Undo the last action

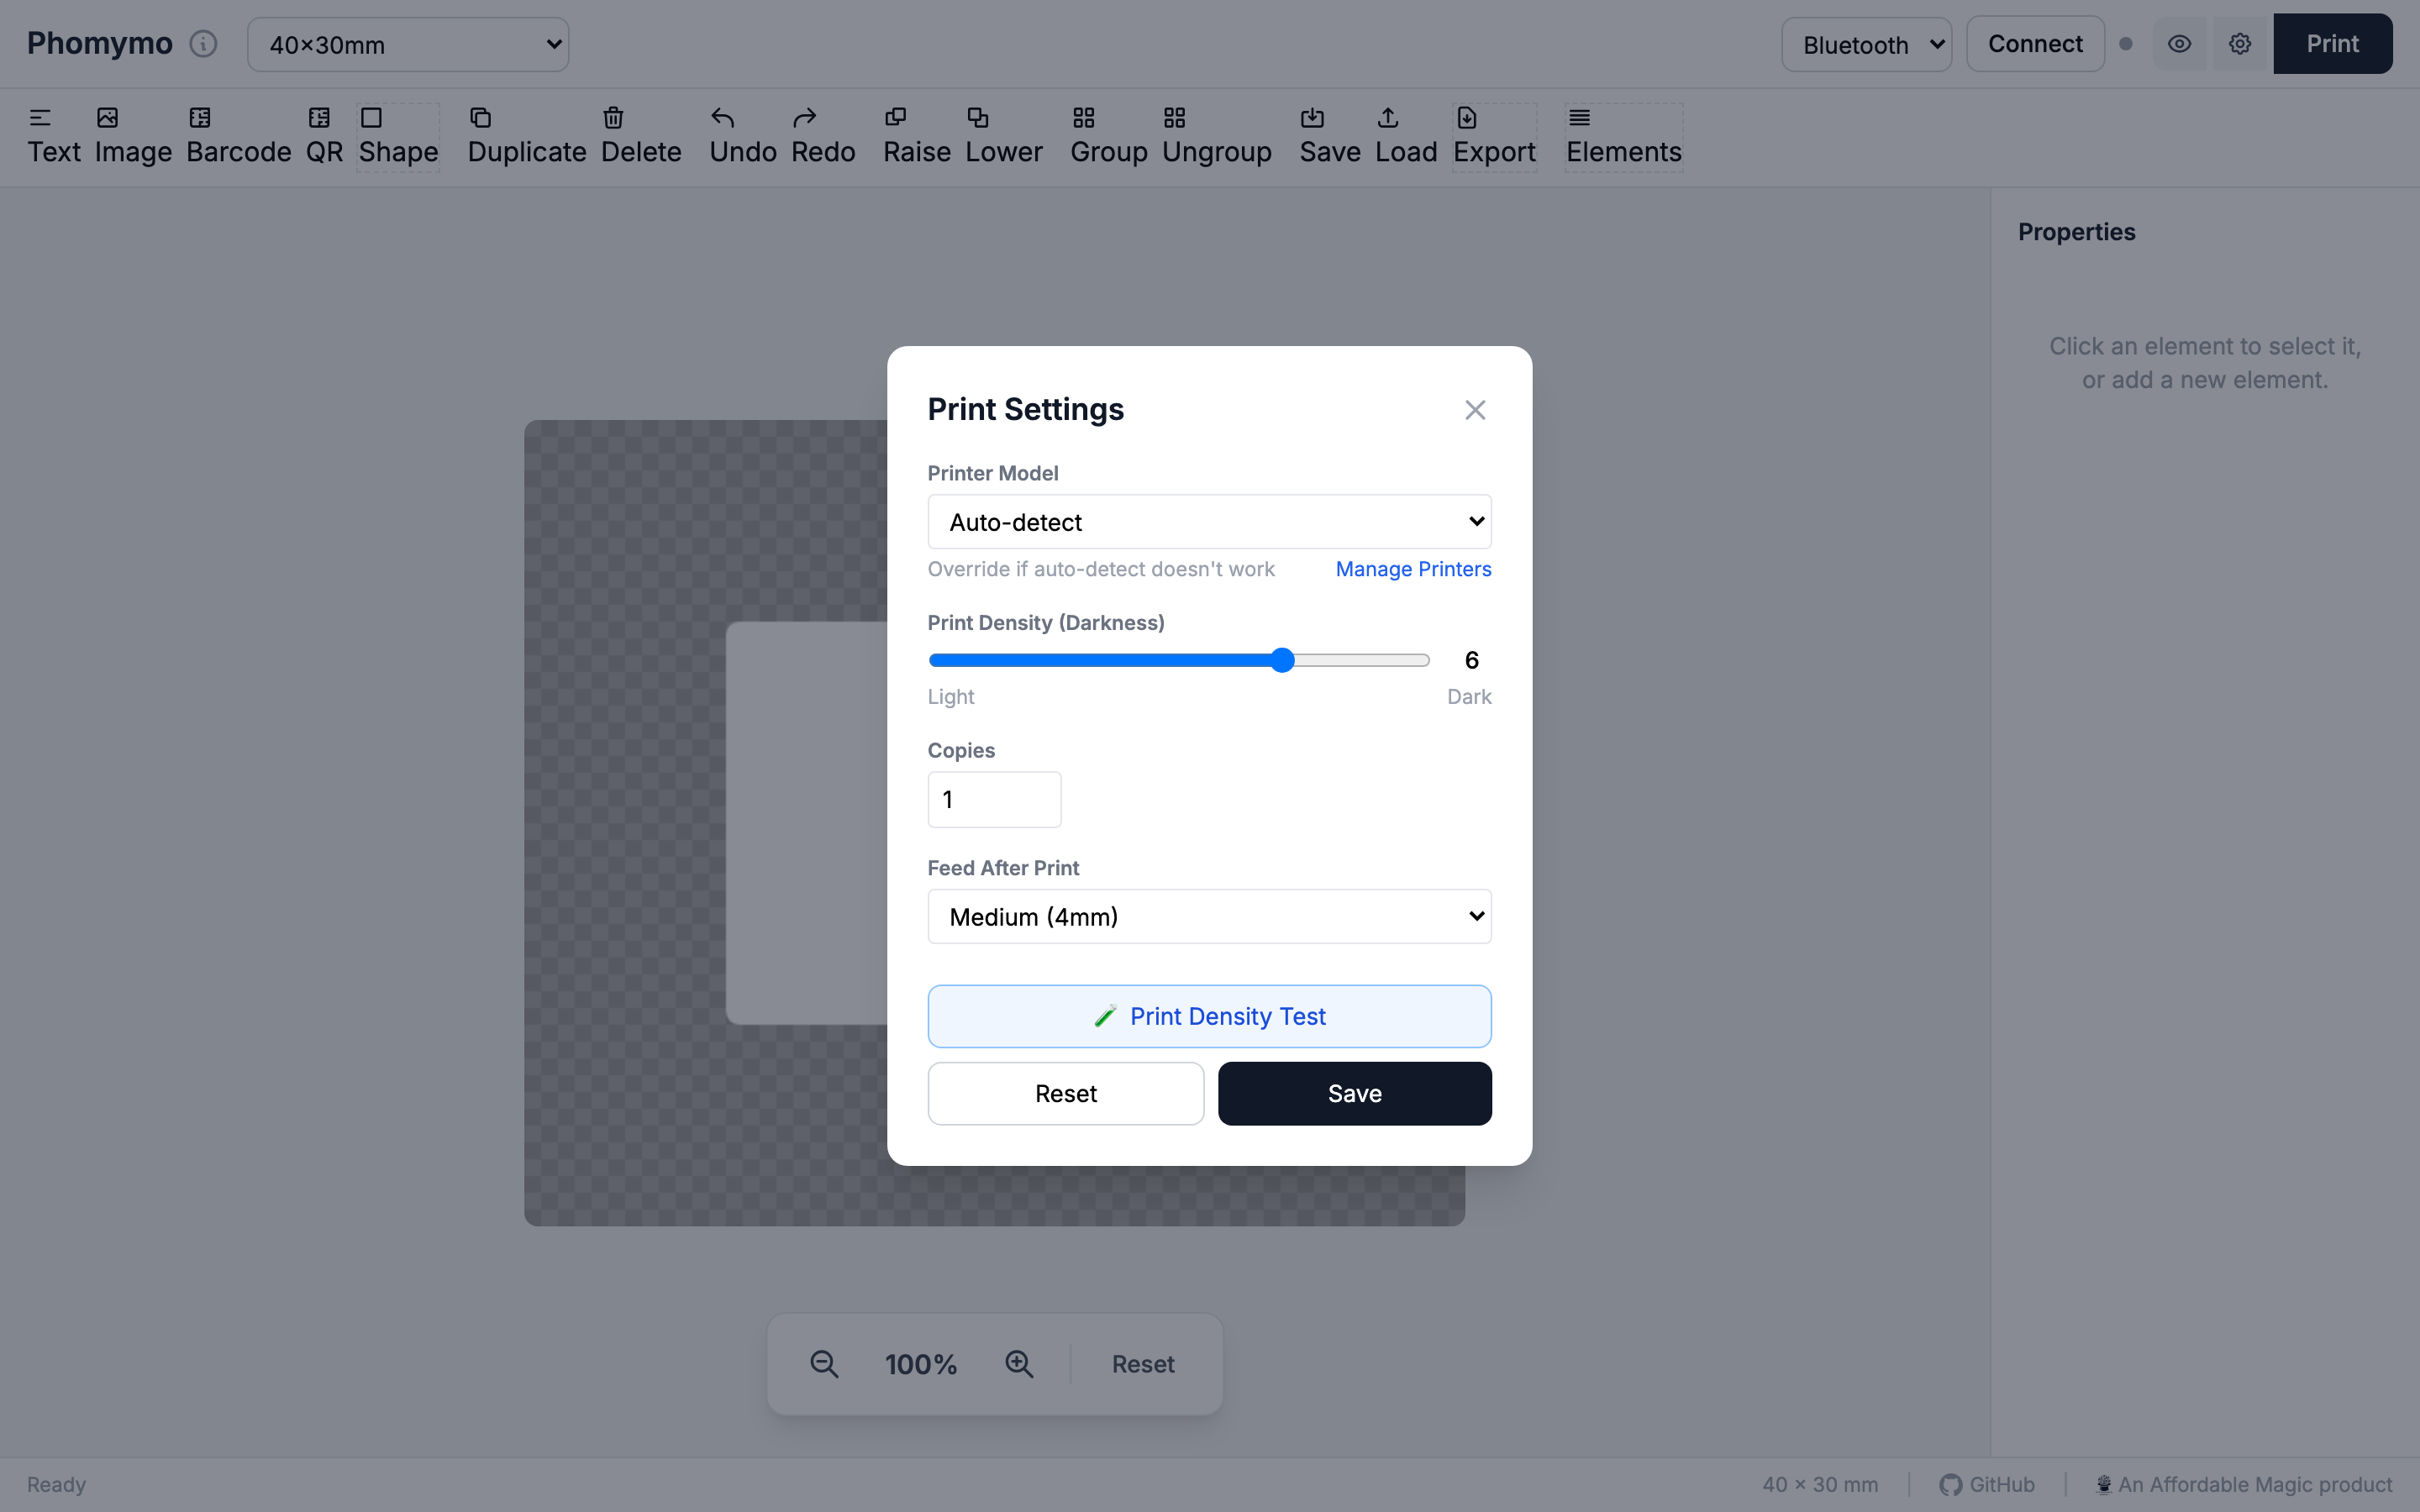click(x=742, y=136)
